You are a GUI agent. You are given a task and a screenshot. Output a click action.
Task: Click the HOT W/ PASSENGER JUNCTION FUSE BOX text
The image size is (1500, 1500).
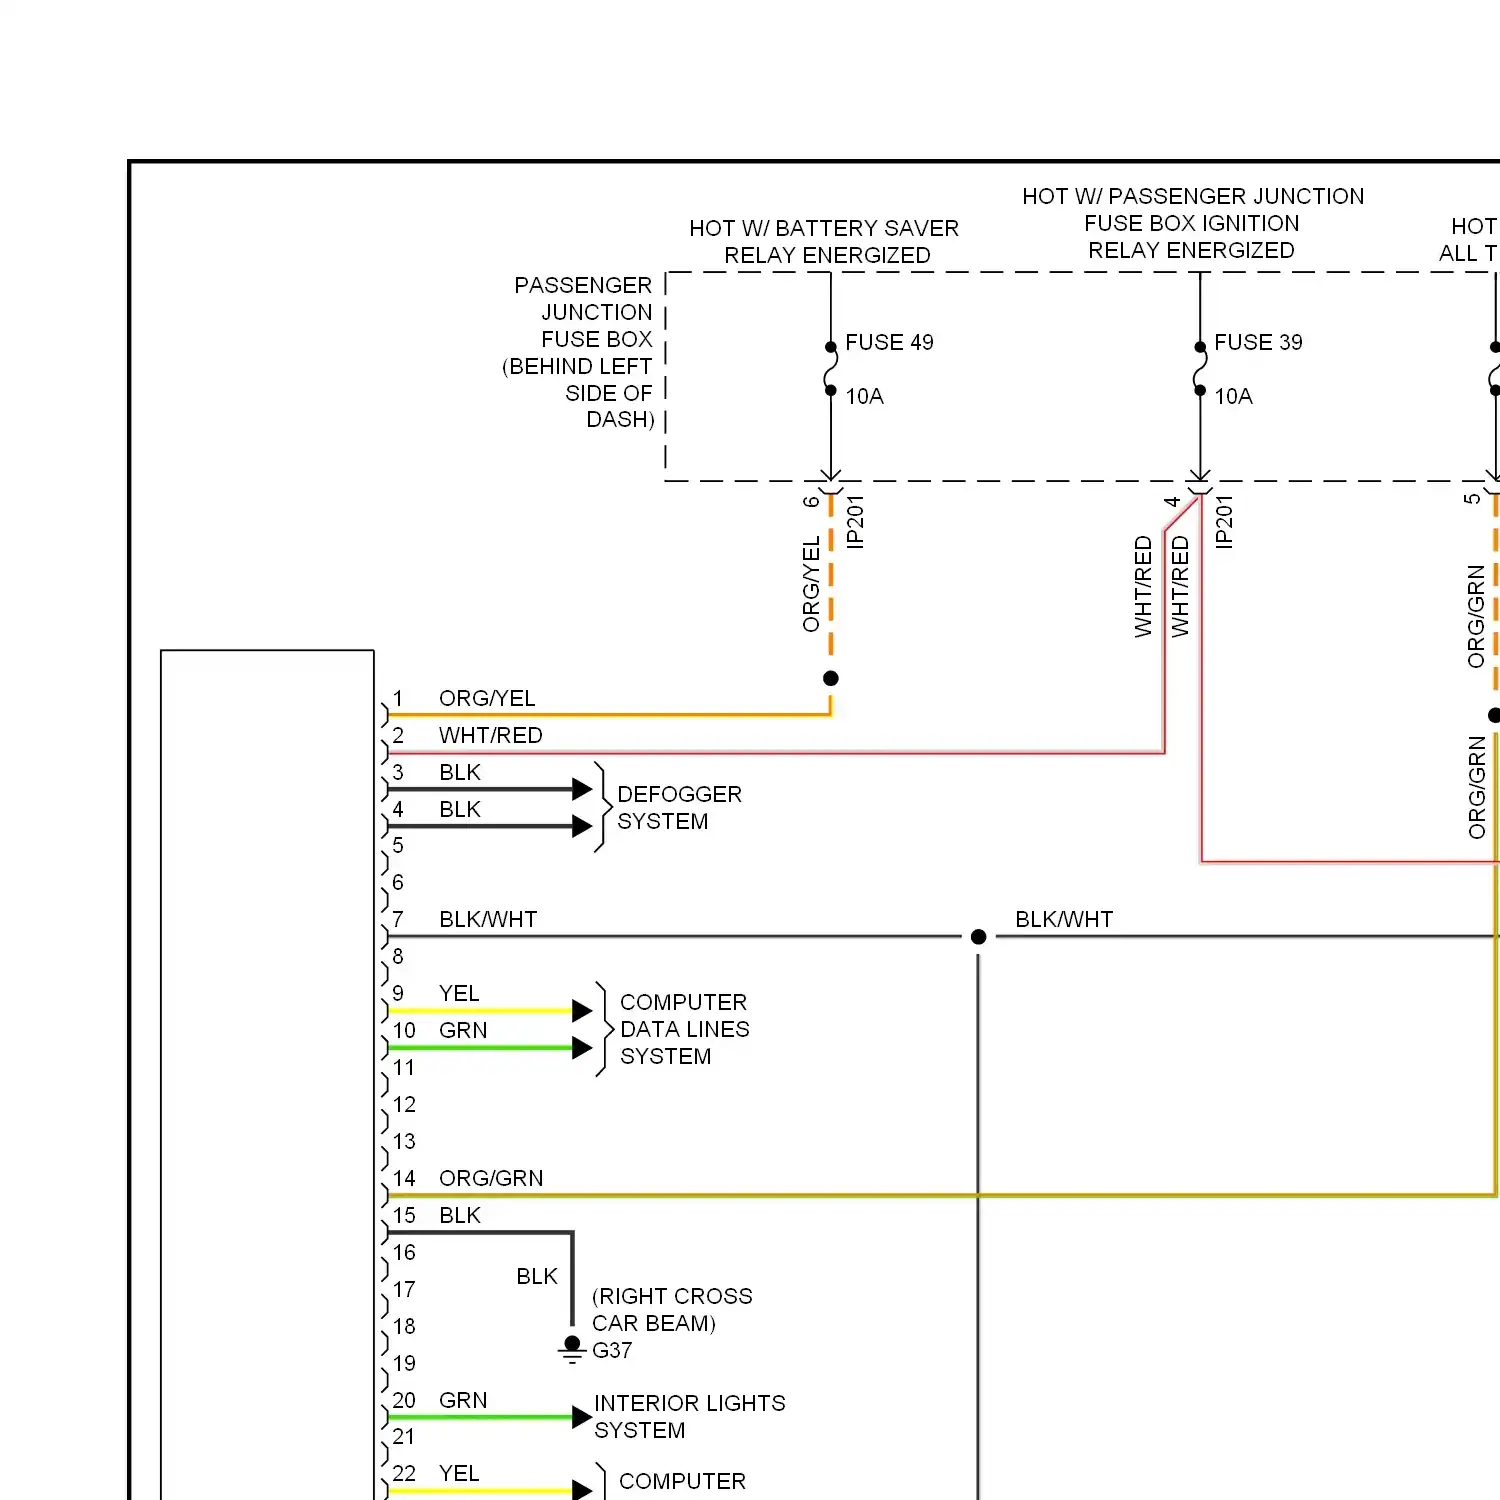pyautogui.click(x=1193, y=223)
